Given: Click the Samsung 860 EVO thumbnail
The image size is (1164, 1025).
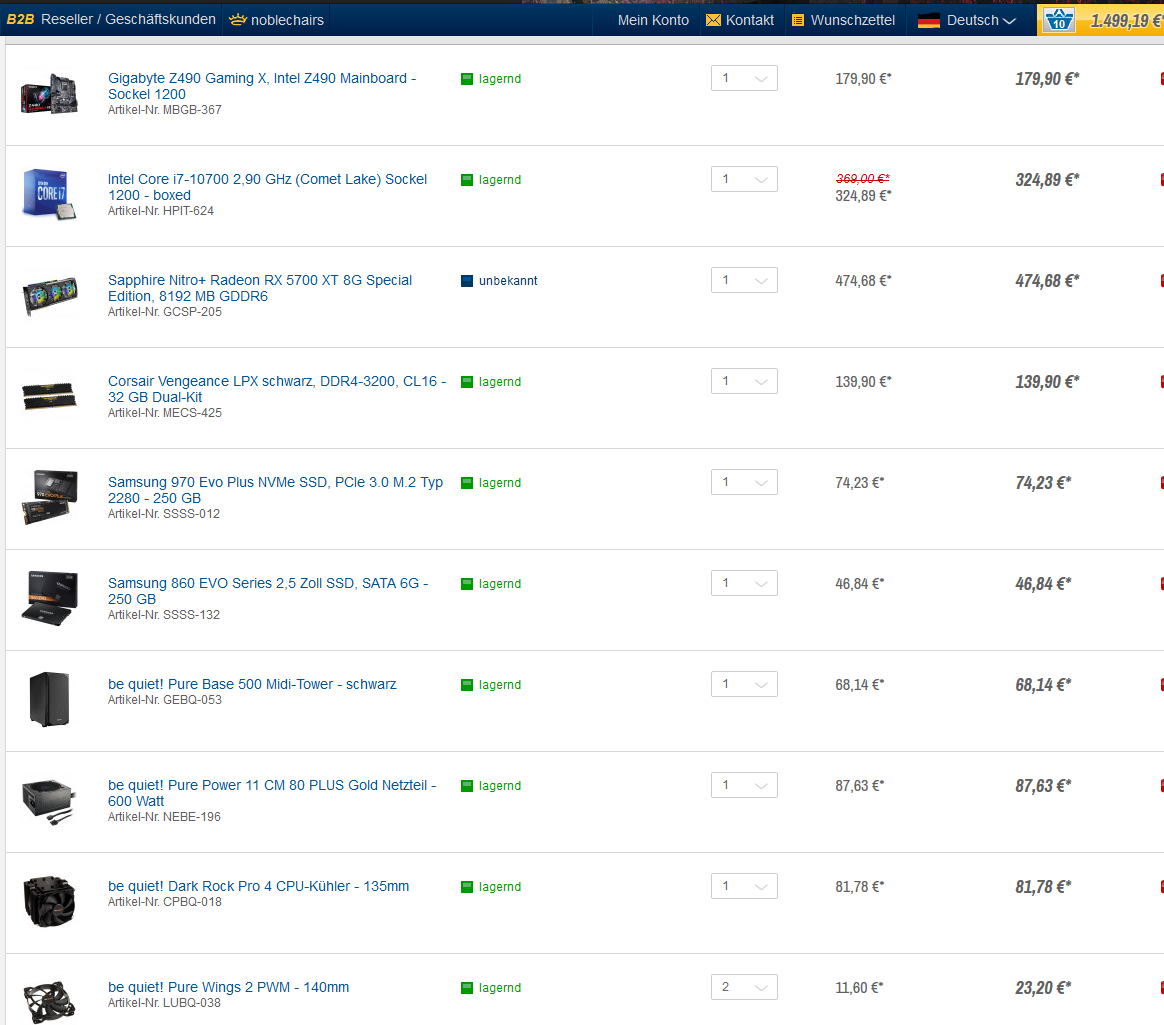Looking at the screenshot, I should [x=50, y=598].
